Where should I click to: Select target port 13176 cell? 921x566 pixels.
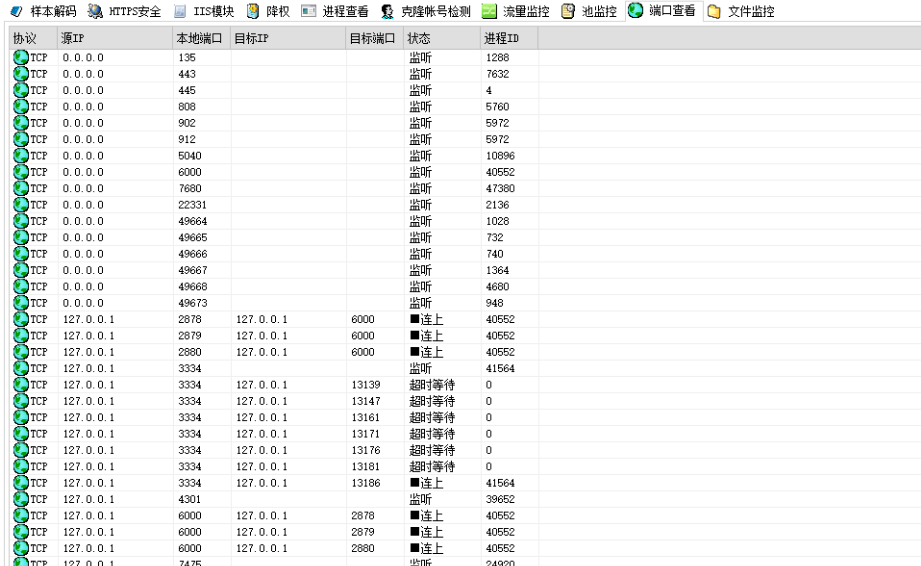pos(366,450)
